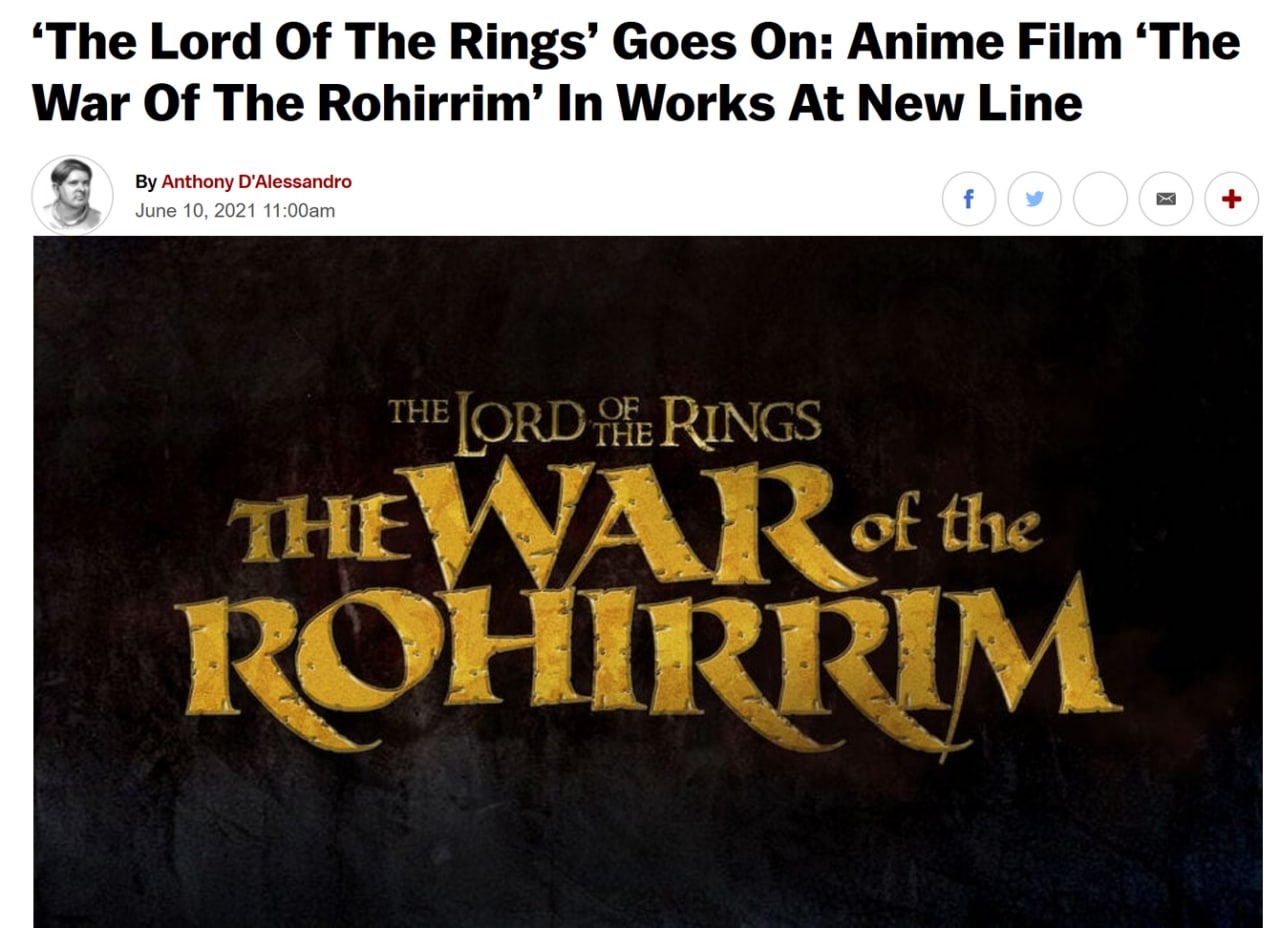Share the article on Facebook
1280x928 pixels.
click(968, 199)
